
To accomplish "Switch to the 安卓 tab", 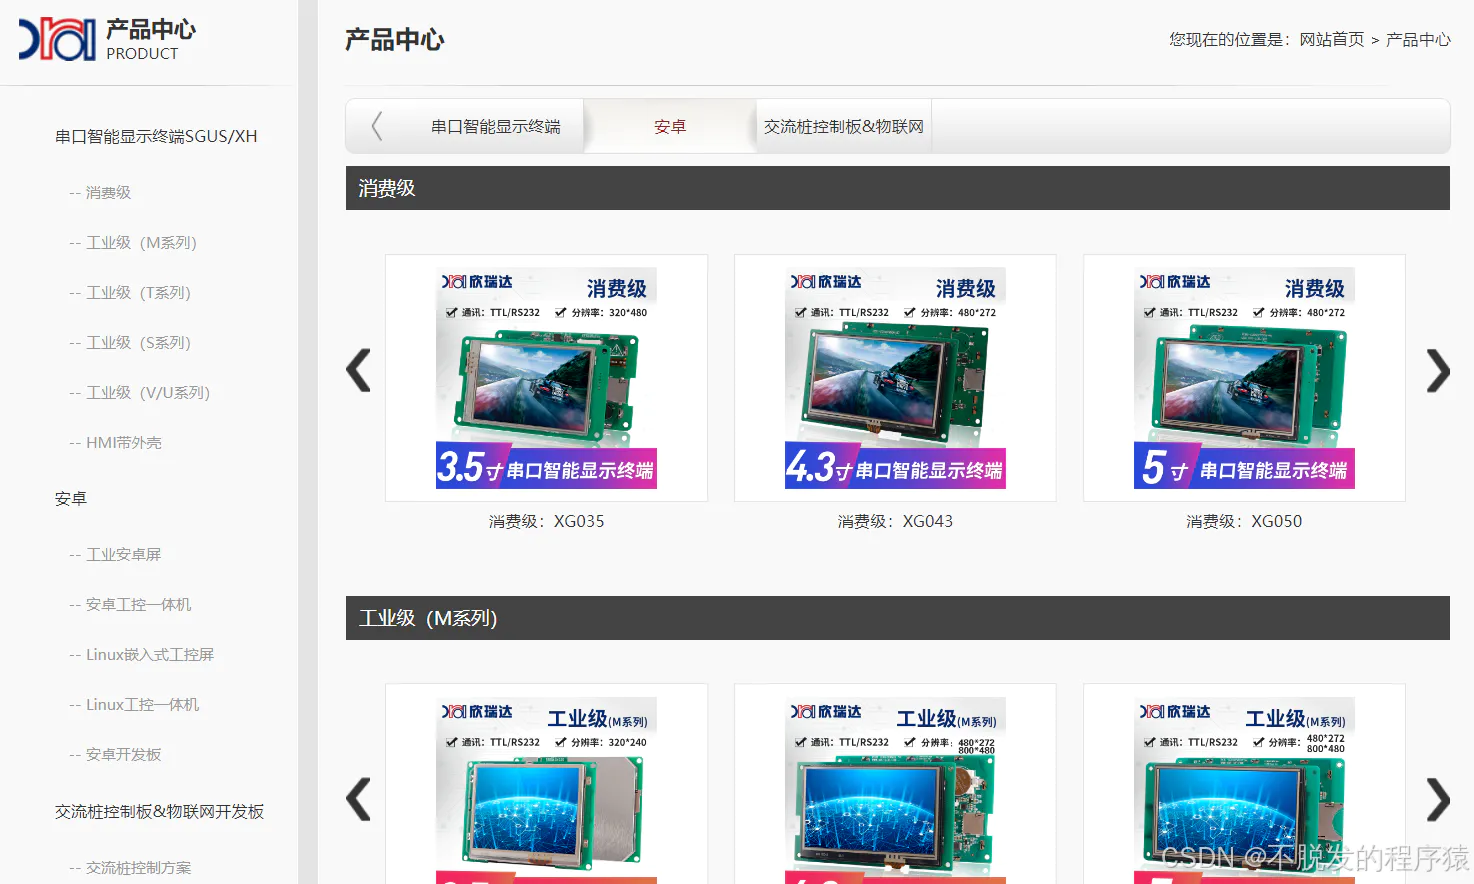I will (670, 127).
